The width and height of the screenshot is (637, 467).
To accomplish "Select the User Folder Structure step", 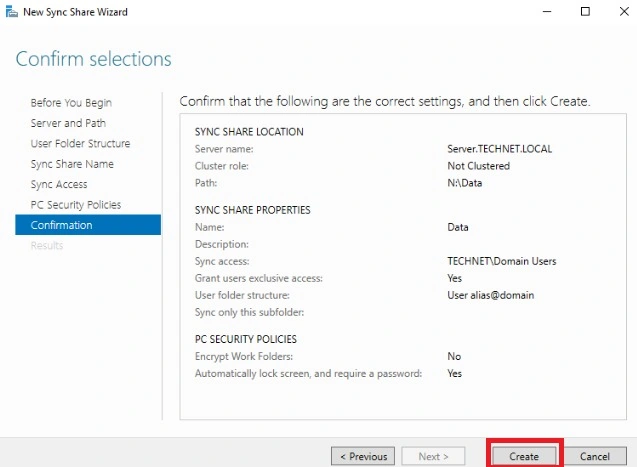I will pos(80,143).
